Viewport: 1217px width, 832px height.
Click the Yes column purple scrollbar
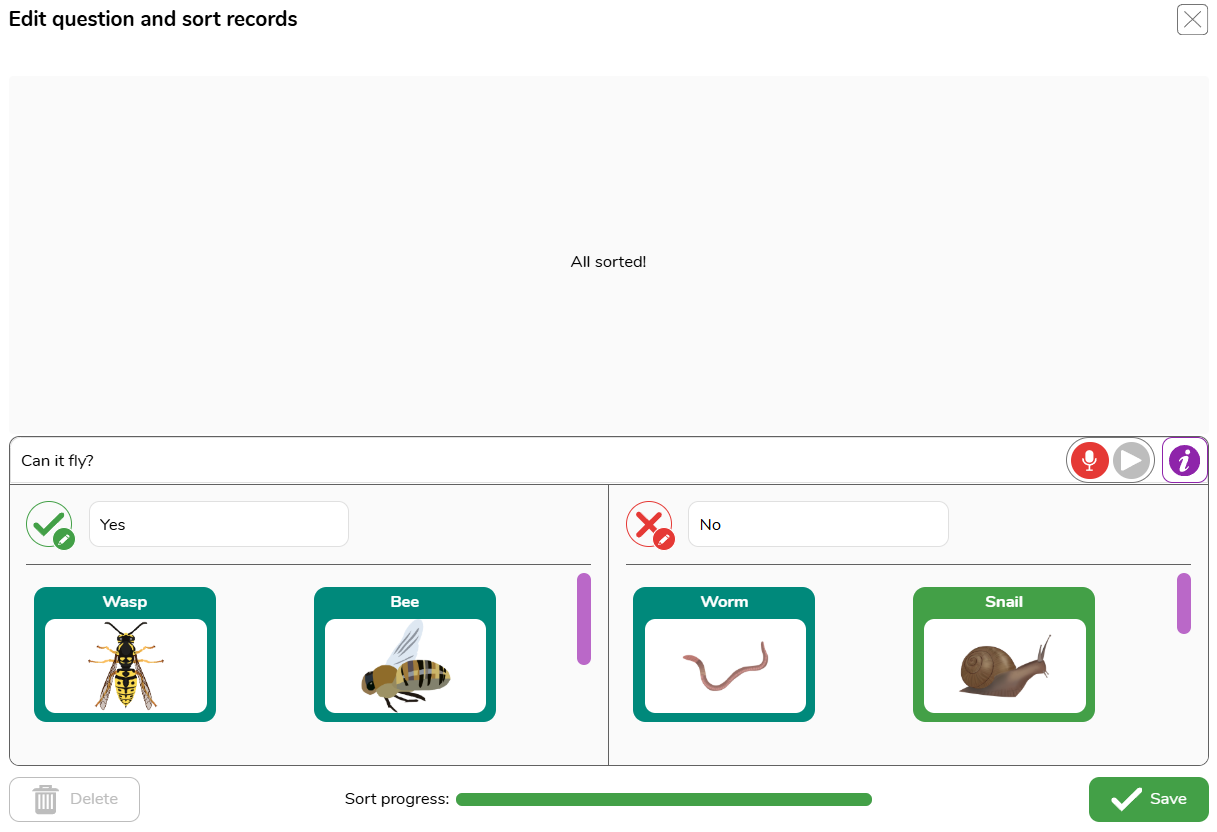point(584,618)
